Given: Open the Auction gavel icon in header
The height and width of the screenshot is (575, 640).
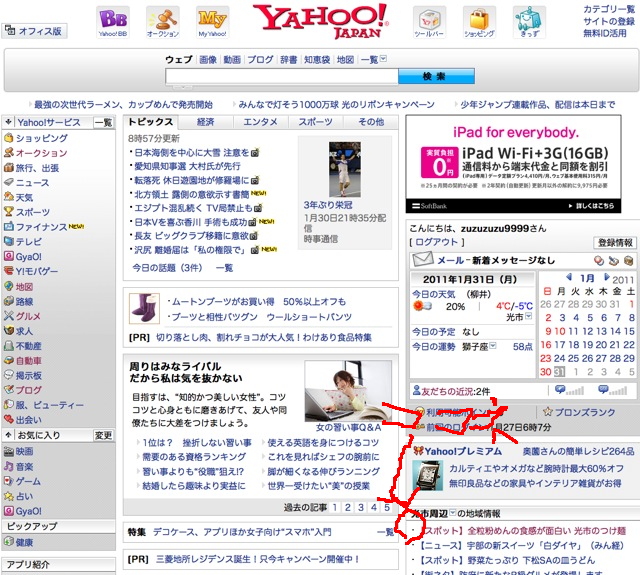Looking at the screenshot, I should (163, 22).
